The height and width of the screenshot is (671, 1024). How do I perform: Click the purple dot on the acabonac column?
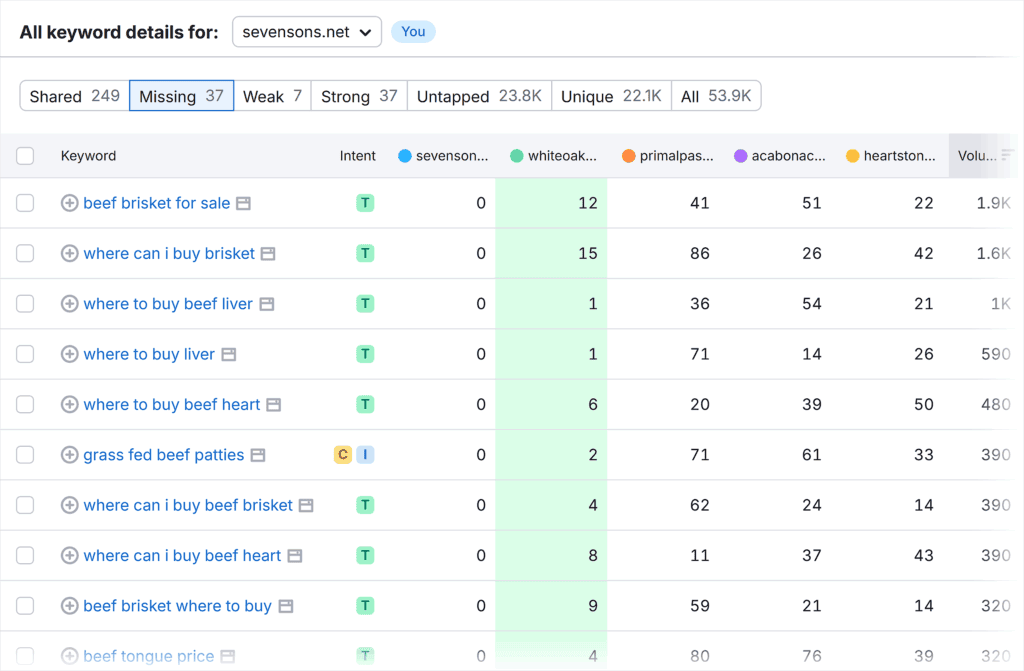pyautogui.click(x=741, y=156)
